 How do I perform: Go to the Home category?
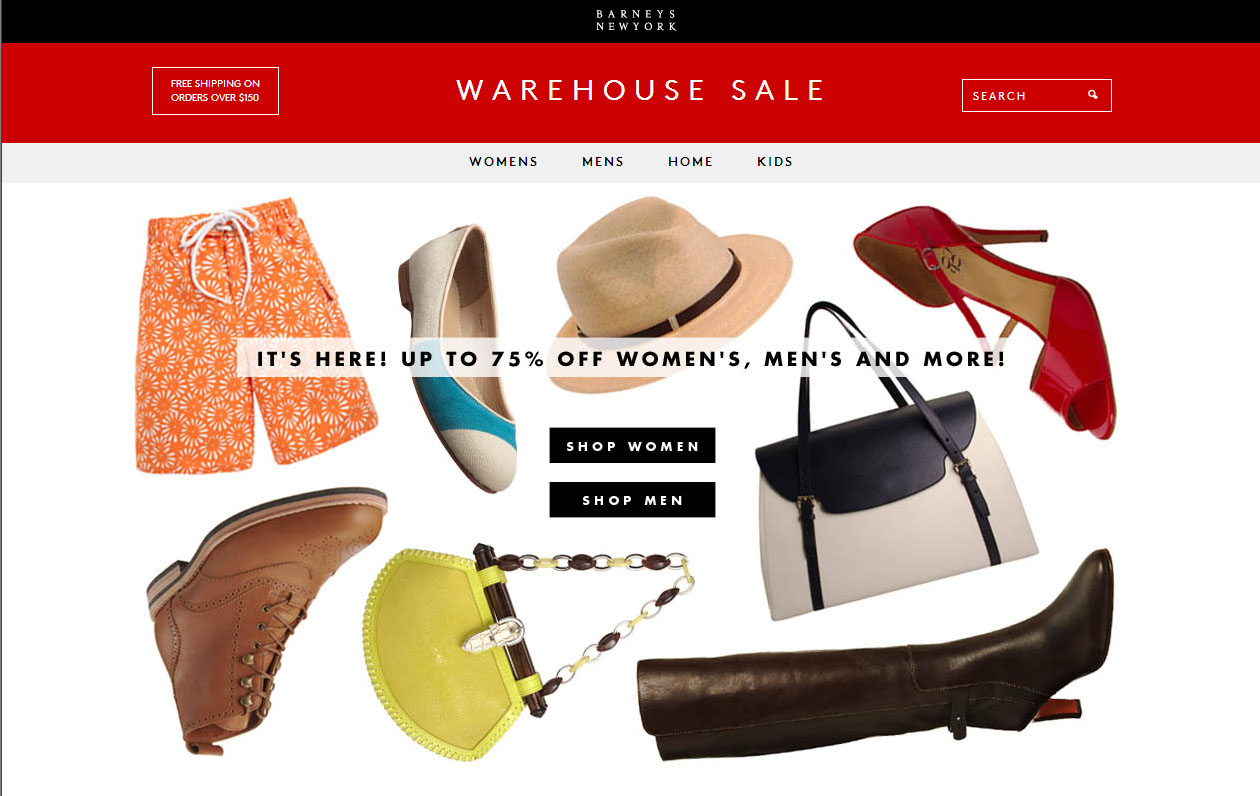pos(690,161)
